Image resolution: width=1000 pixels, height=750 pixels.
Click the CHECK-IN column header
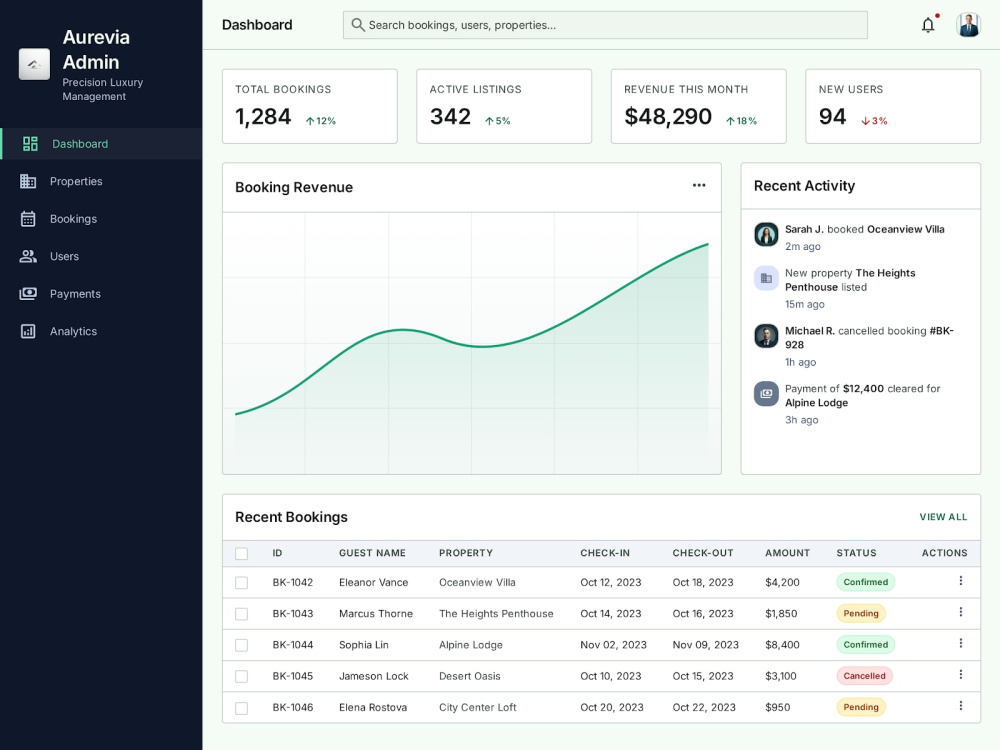tap(605, 553)
